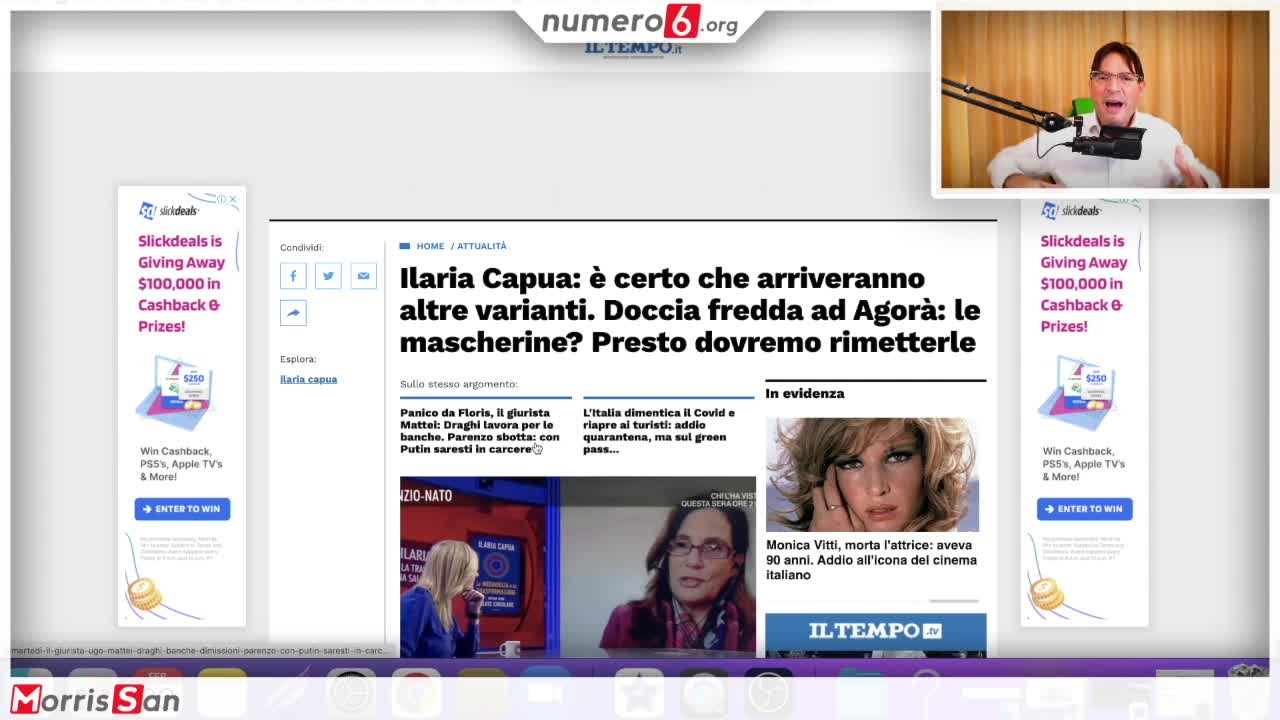Click the Ilaria Capua article main image
Viewport: 1280px width, 720px height.
tap(578, 566)
